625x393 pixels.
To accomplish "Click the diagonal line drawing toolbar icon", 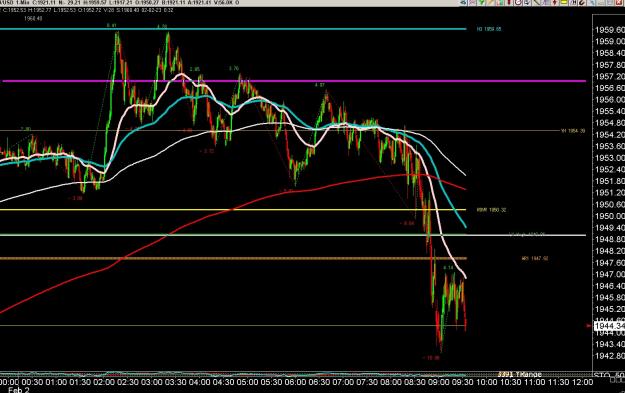I will pos(537,2).
